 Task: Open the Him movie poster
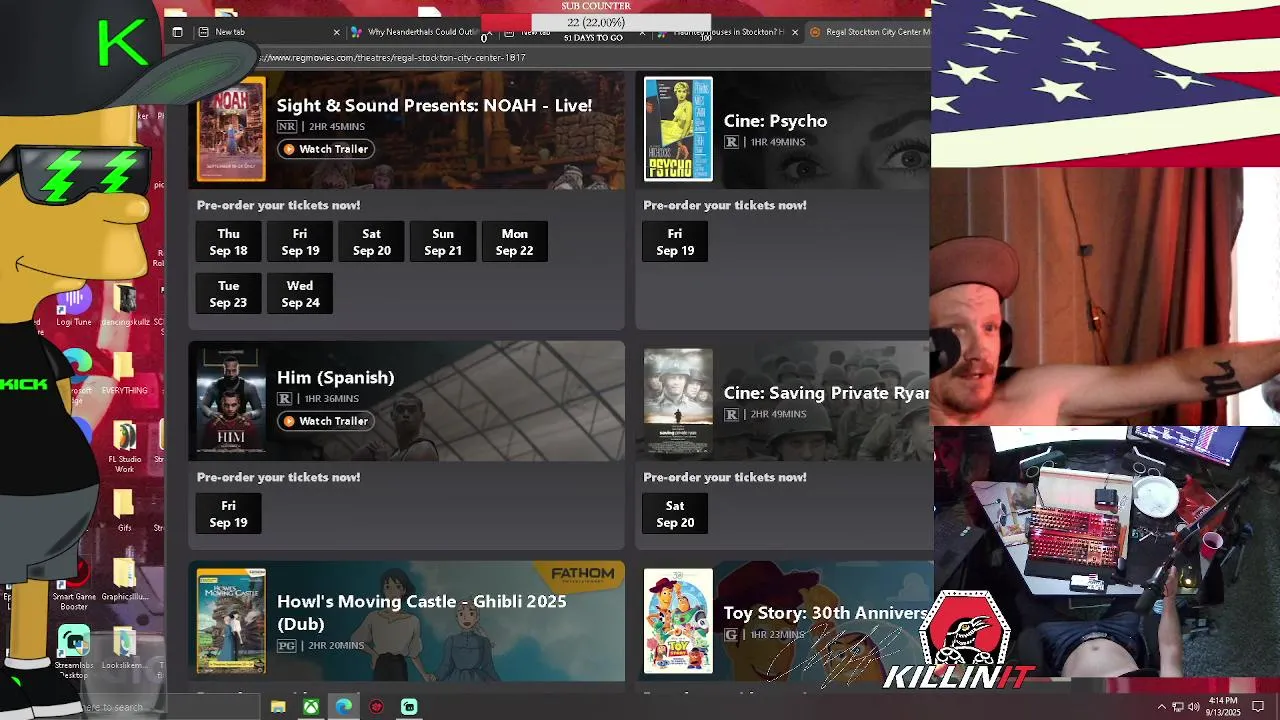point(231,401)
